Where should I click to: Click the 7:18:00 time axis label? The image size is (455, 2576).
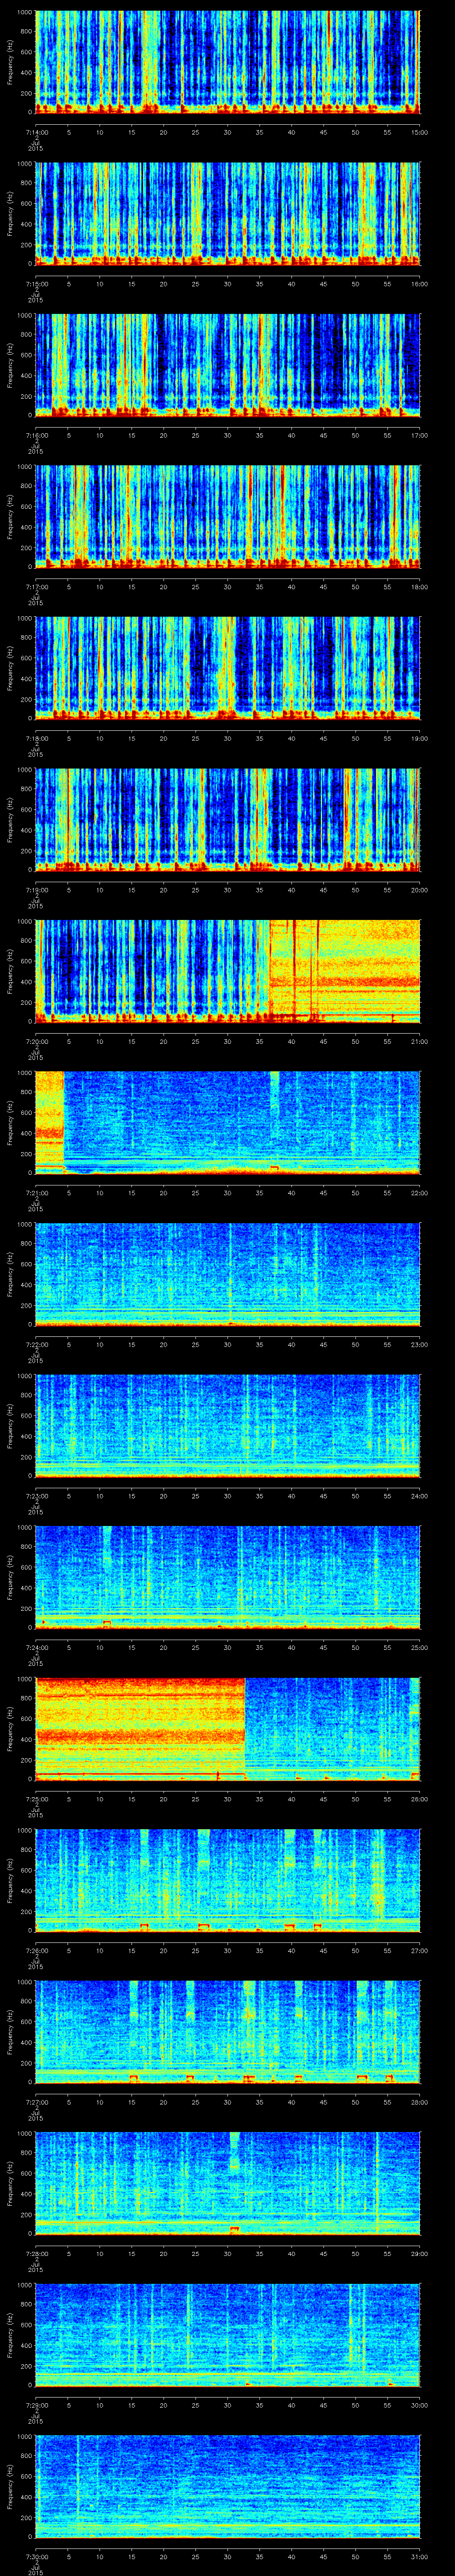[37, 738]
